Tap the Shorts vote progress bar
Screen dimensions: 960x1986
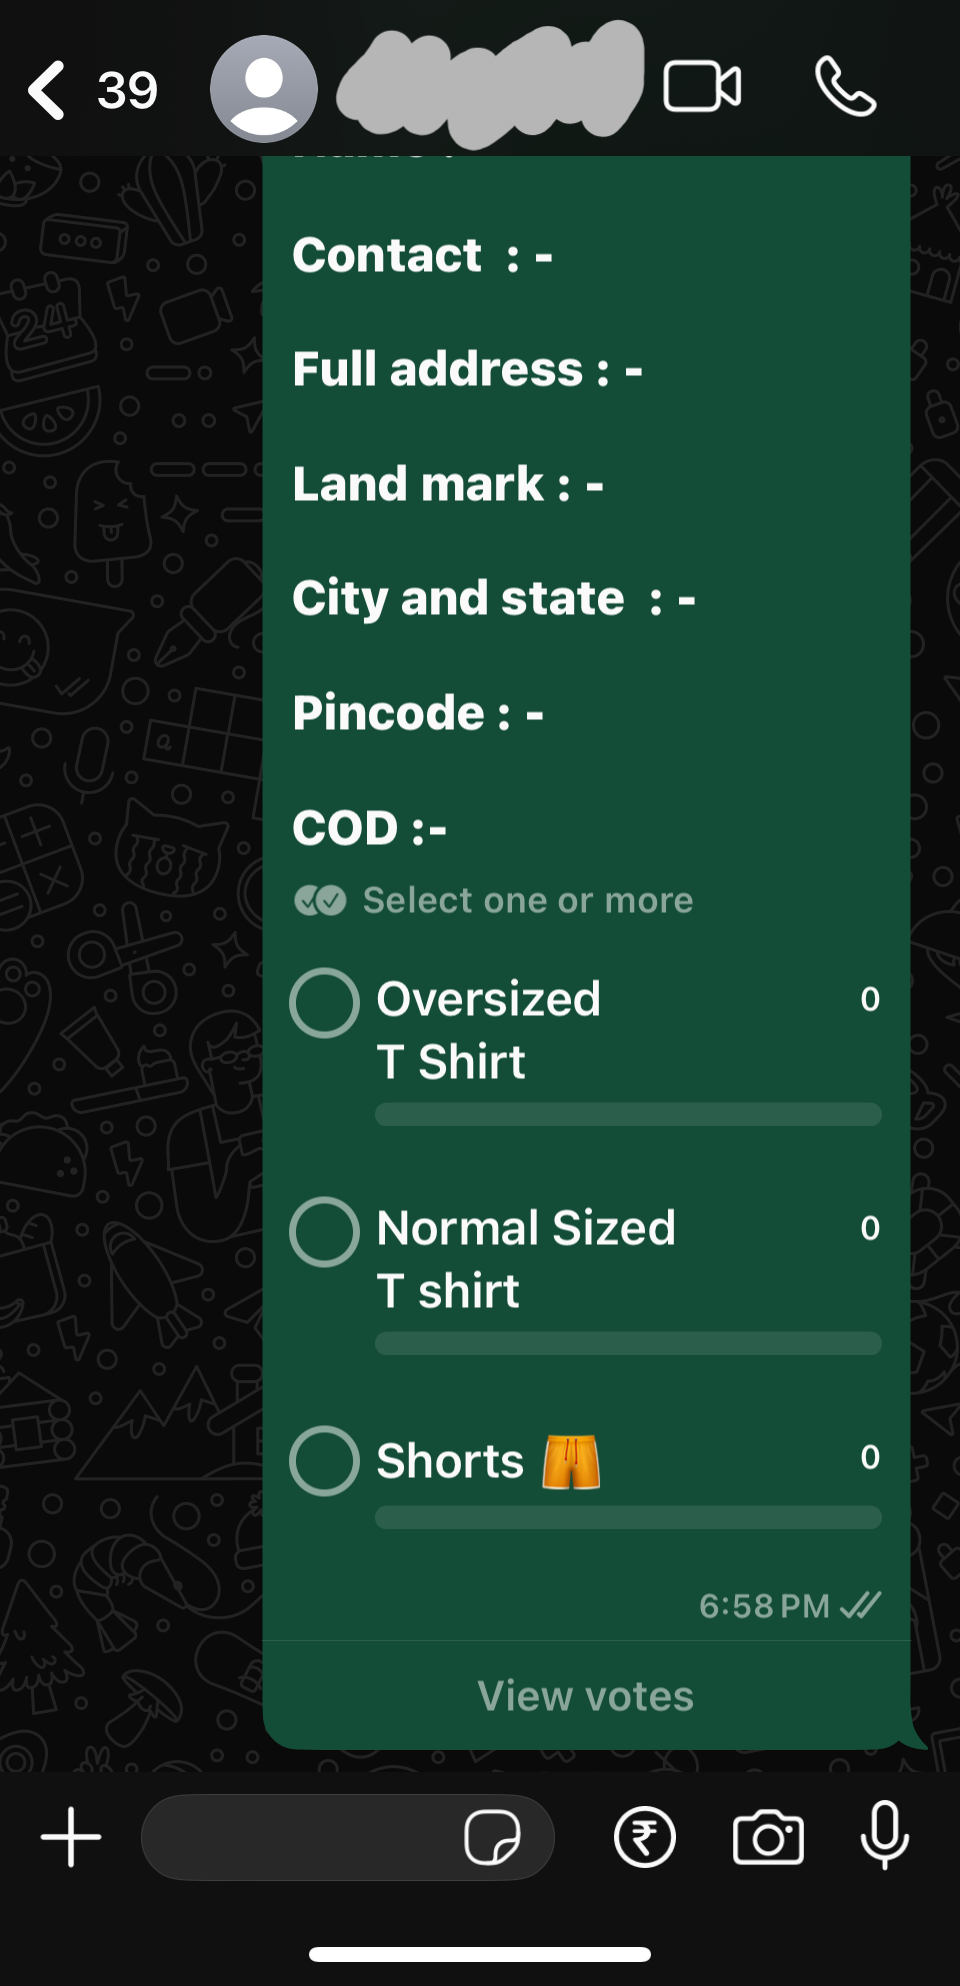pyautogui.click(x=628, y=1517)
